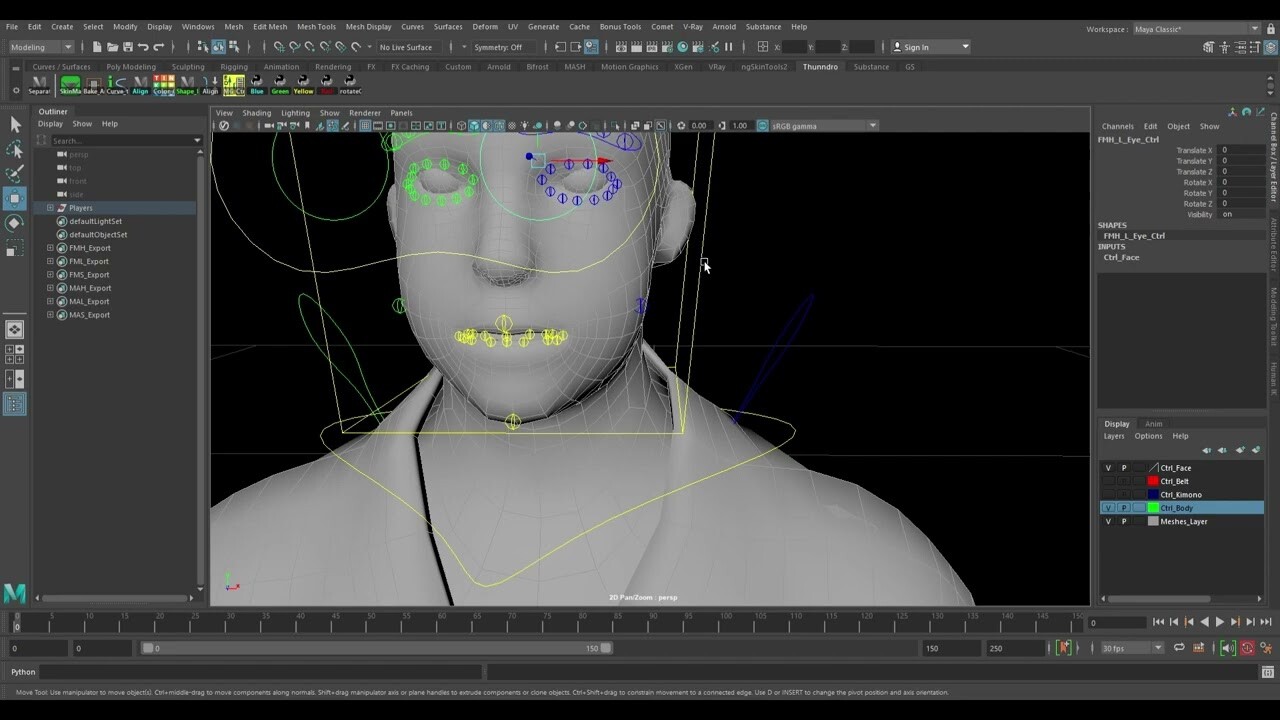
Task: Toggle playback loop mode
Action: click(1179, 648)
